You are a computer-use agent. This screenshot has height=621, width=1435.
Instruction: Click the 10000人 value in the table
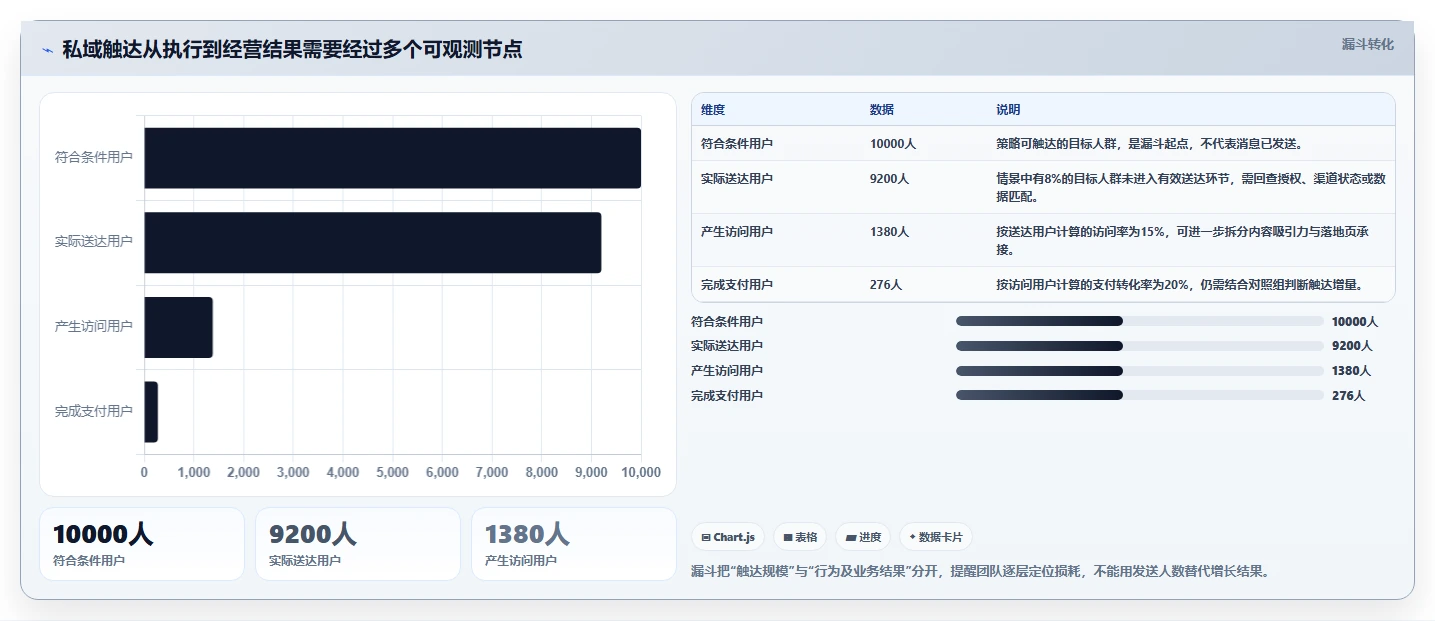[x=893, y=143]
